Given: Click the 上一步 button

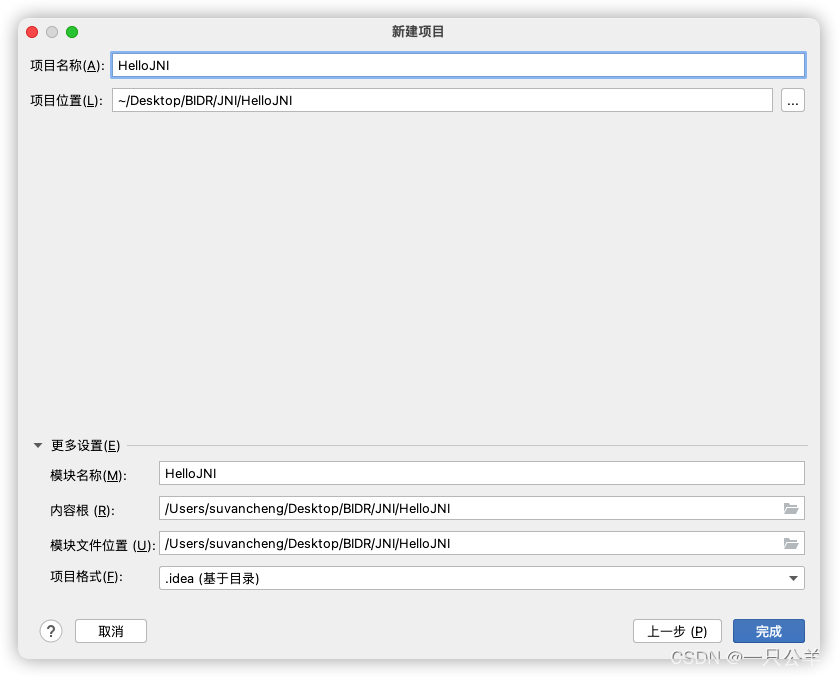Looking at the screenshot, I should [x=677, y=631].
